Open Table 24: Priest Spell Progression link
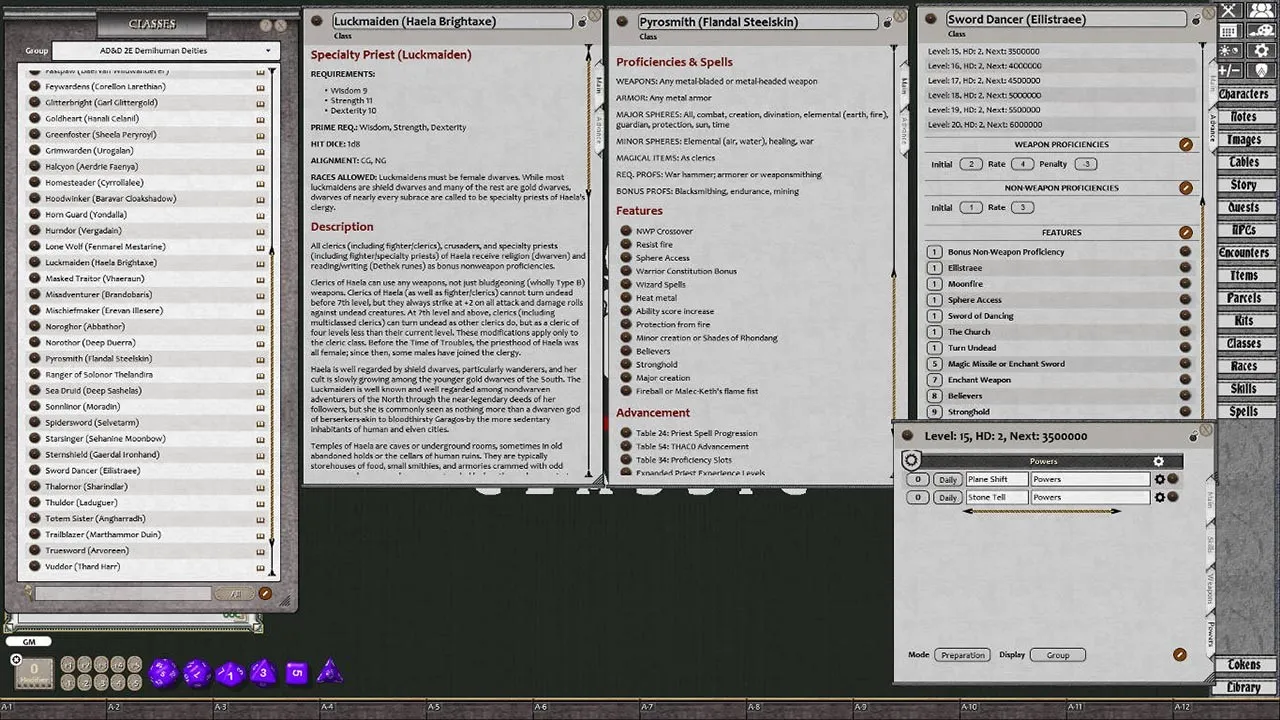The image size is (1280, 720). (696, 433)
